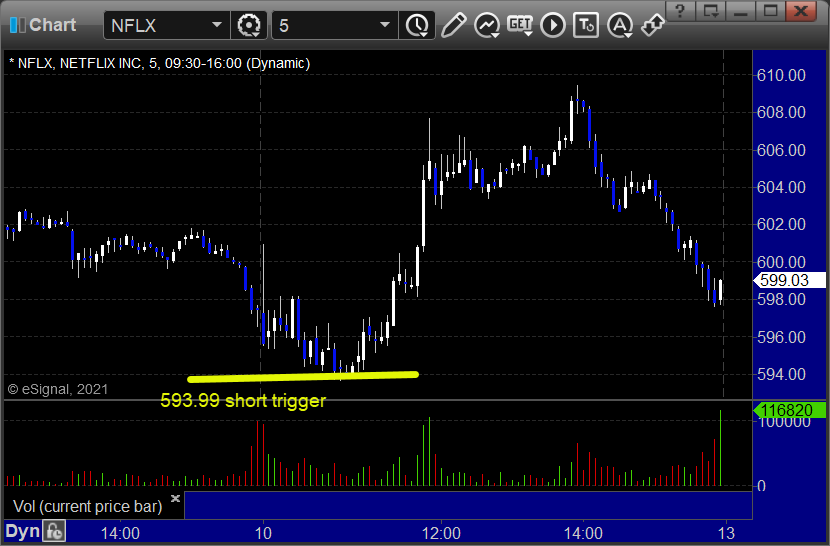Click the date label 13 on time axis
Viewport: 830px width, 546px height.
[726, 533]
